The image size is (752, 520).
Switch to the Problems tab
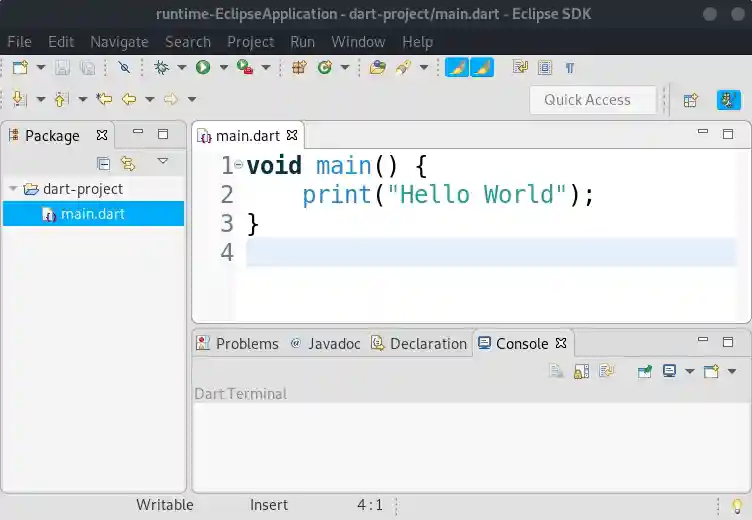click(238, 343)
